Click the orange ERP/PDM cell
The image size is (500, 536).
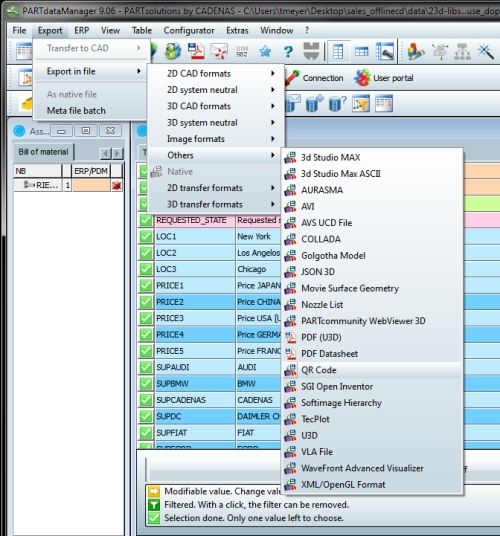click(x=91, y=185)
